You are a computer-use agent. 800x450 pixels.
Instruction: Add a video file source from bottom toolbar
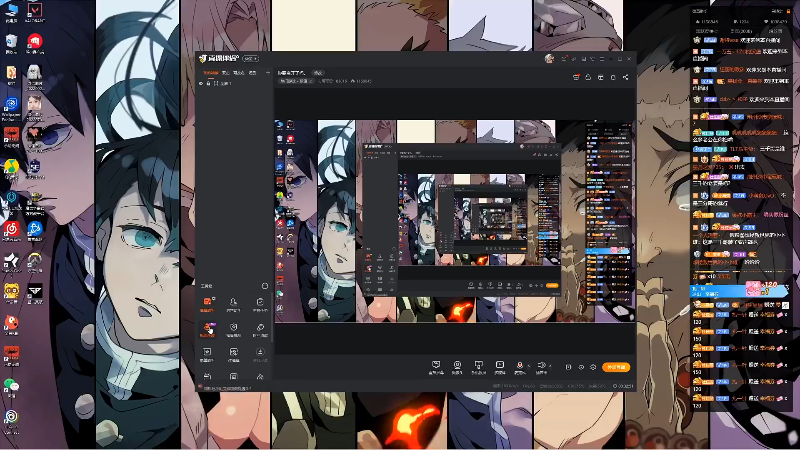point(500,367)
